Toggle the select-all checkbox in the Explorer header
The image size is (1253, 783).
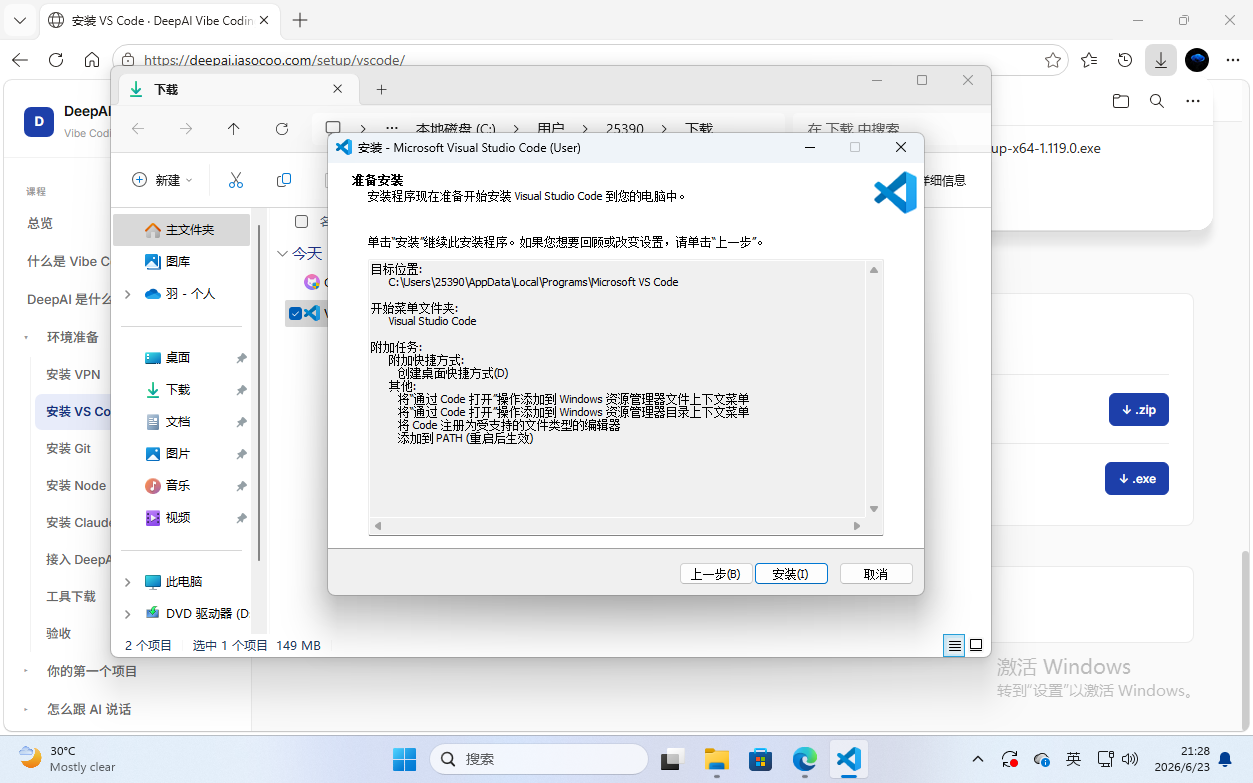301,221
